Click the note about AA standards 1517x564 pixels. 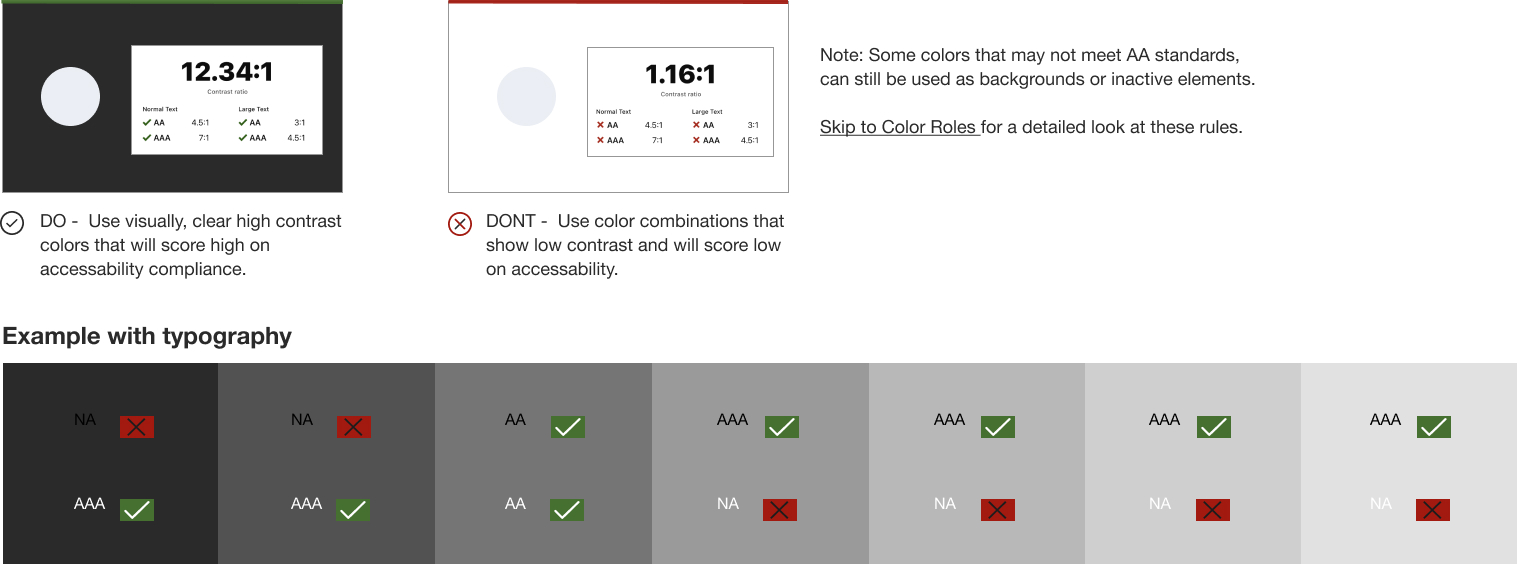coord(1038,67)
